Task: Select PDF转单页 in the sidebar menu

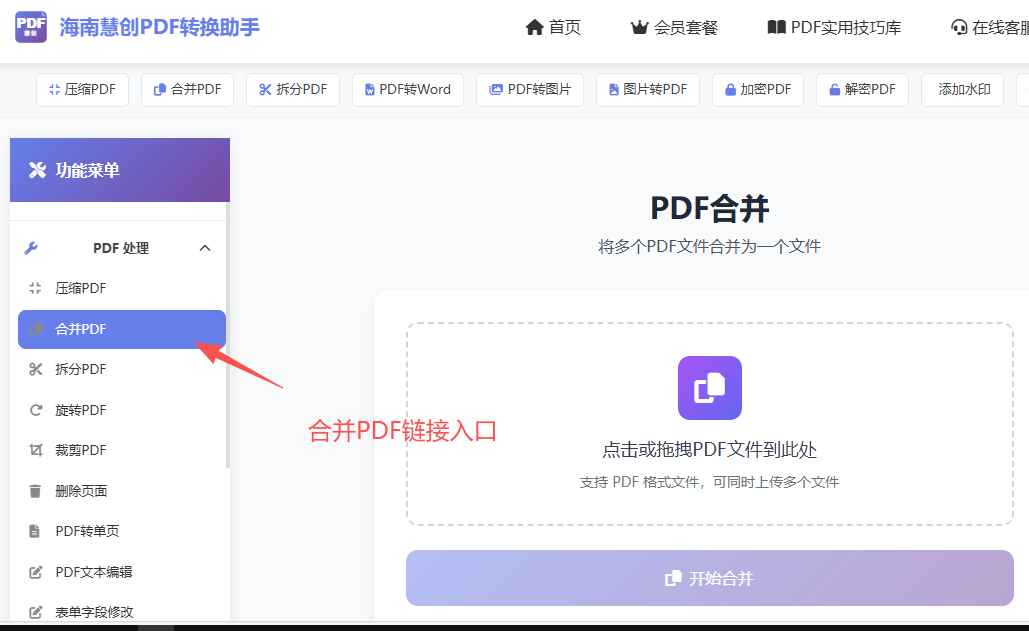Action: pos(121,531)
